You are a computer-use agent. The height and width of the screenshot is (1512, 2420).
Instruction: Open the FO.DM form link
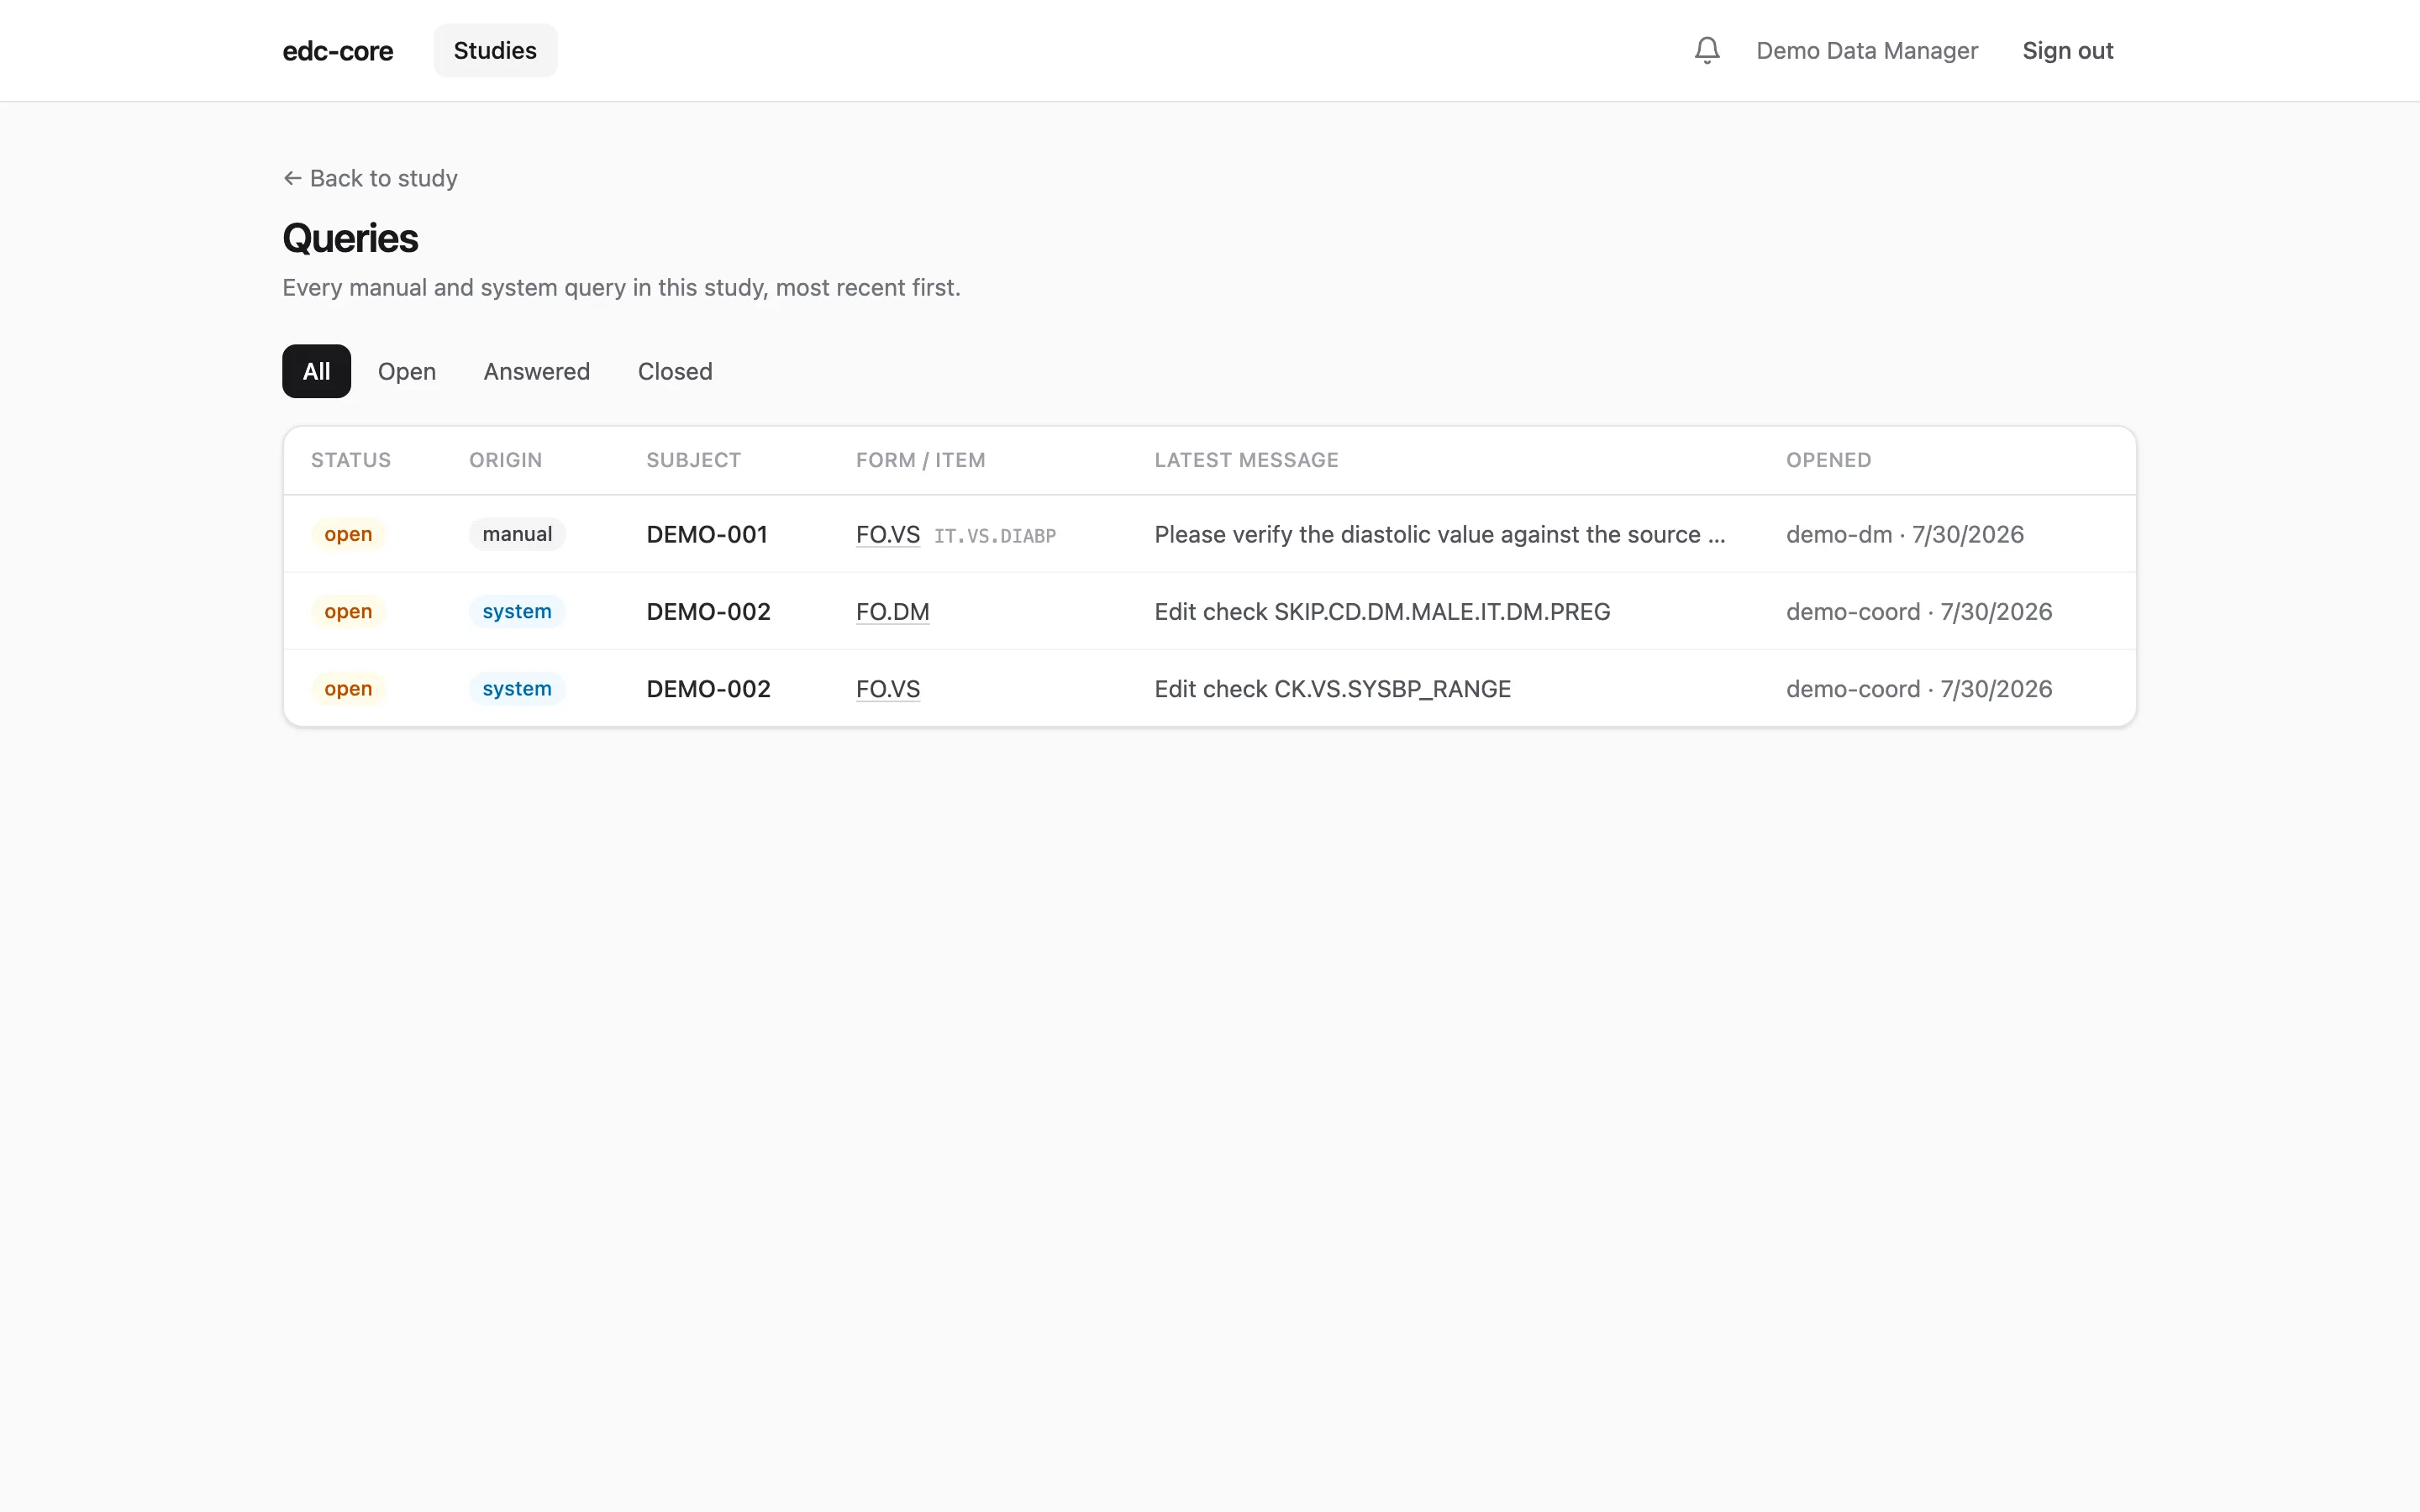pos(892,611)
